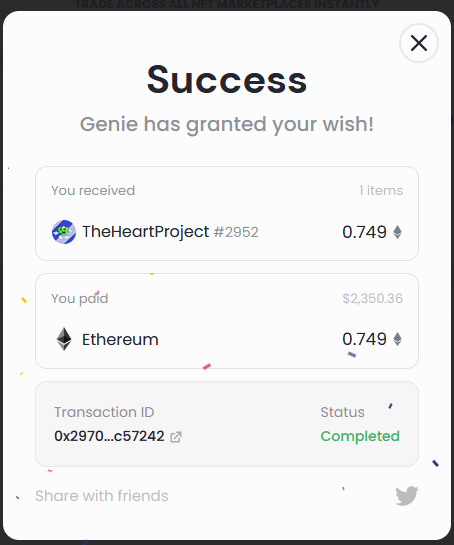Click ETH symbol beside received 0.749
The width and height of the screenshot is (454, 545).
[x=397, y=232]
